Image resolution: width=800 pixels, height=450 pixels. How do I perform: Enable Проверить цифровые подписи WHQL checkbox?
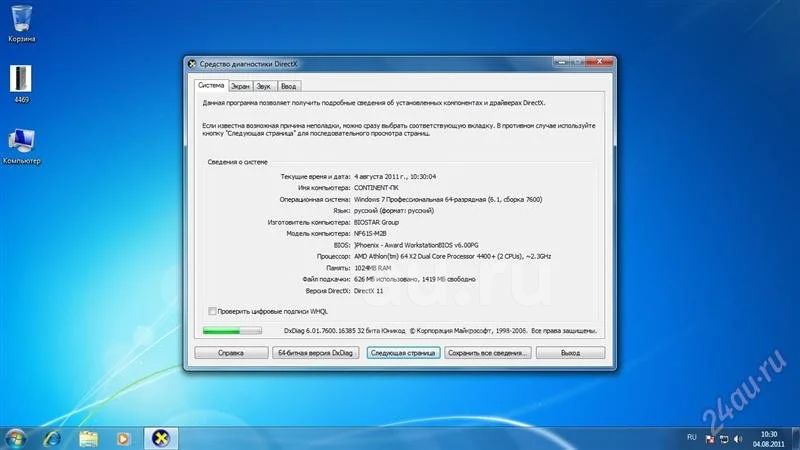[212, 311]
